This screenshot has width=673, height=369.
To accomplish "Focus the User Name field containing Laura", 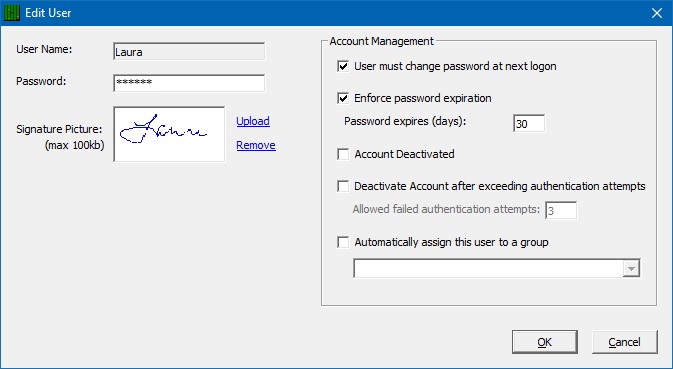I will tap(189, 52).
